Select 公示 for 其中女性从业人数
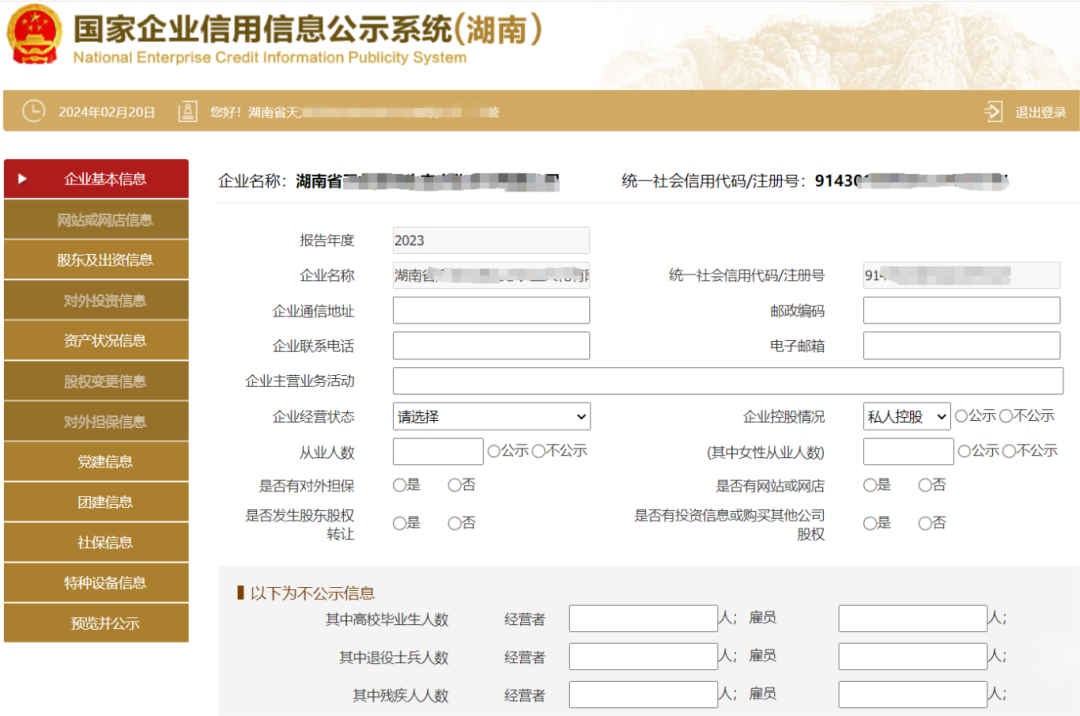 coord(964,451)
